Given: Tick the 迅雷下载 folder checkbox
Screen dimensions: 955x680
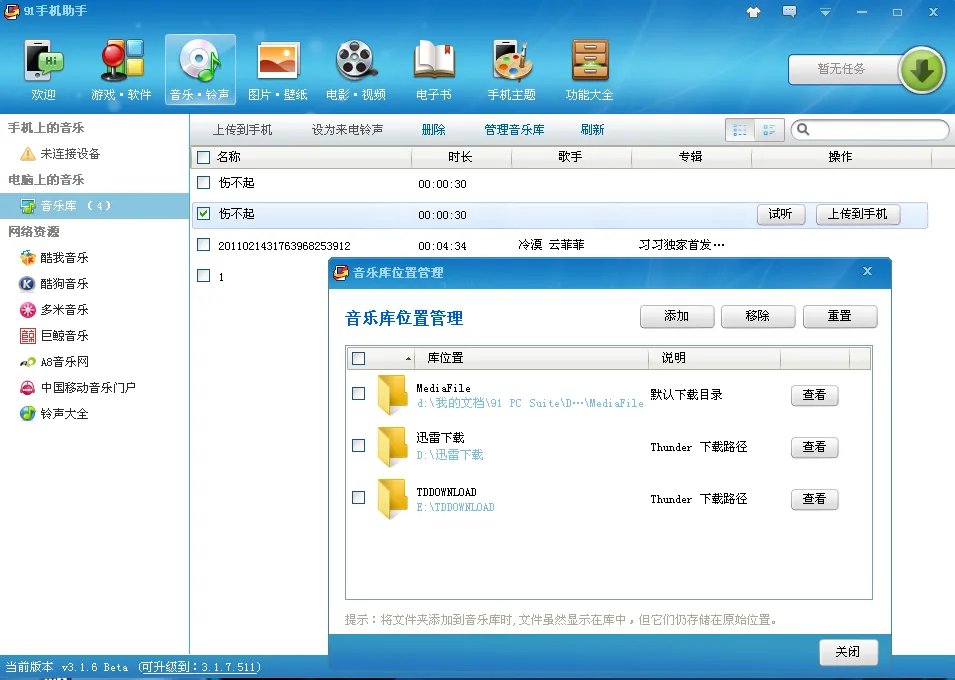Looking at the screenshot, I should click(357, 447).
